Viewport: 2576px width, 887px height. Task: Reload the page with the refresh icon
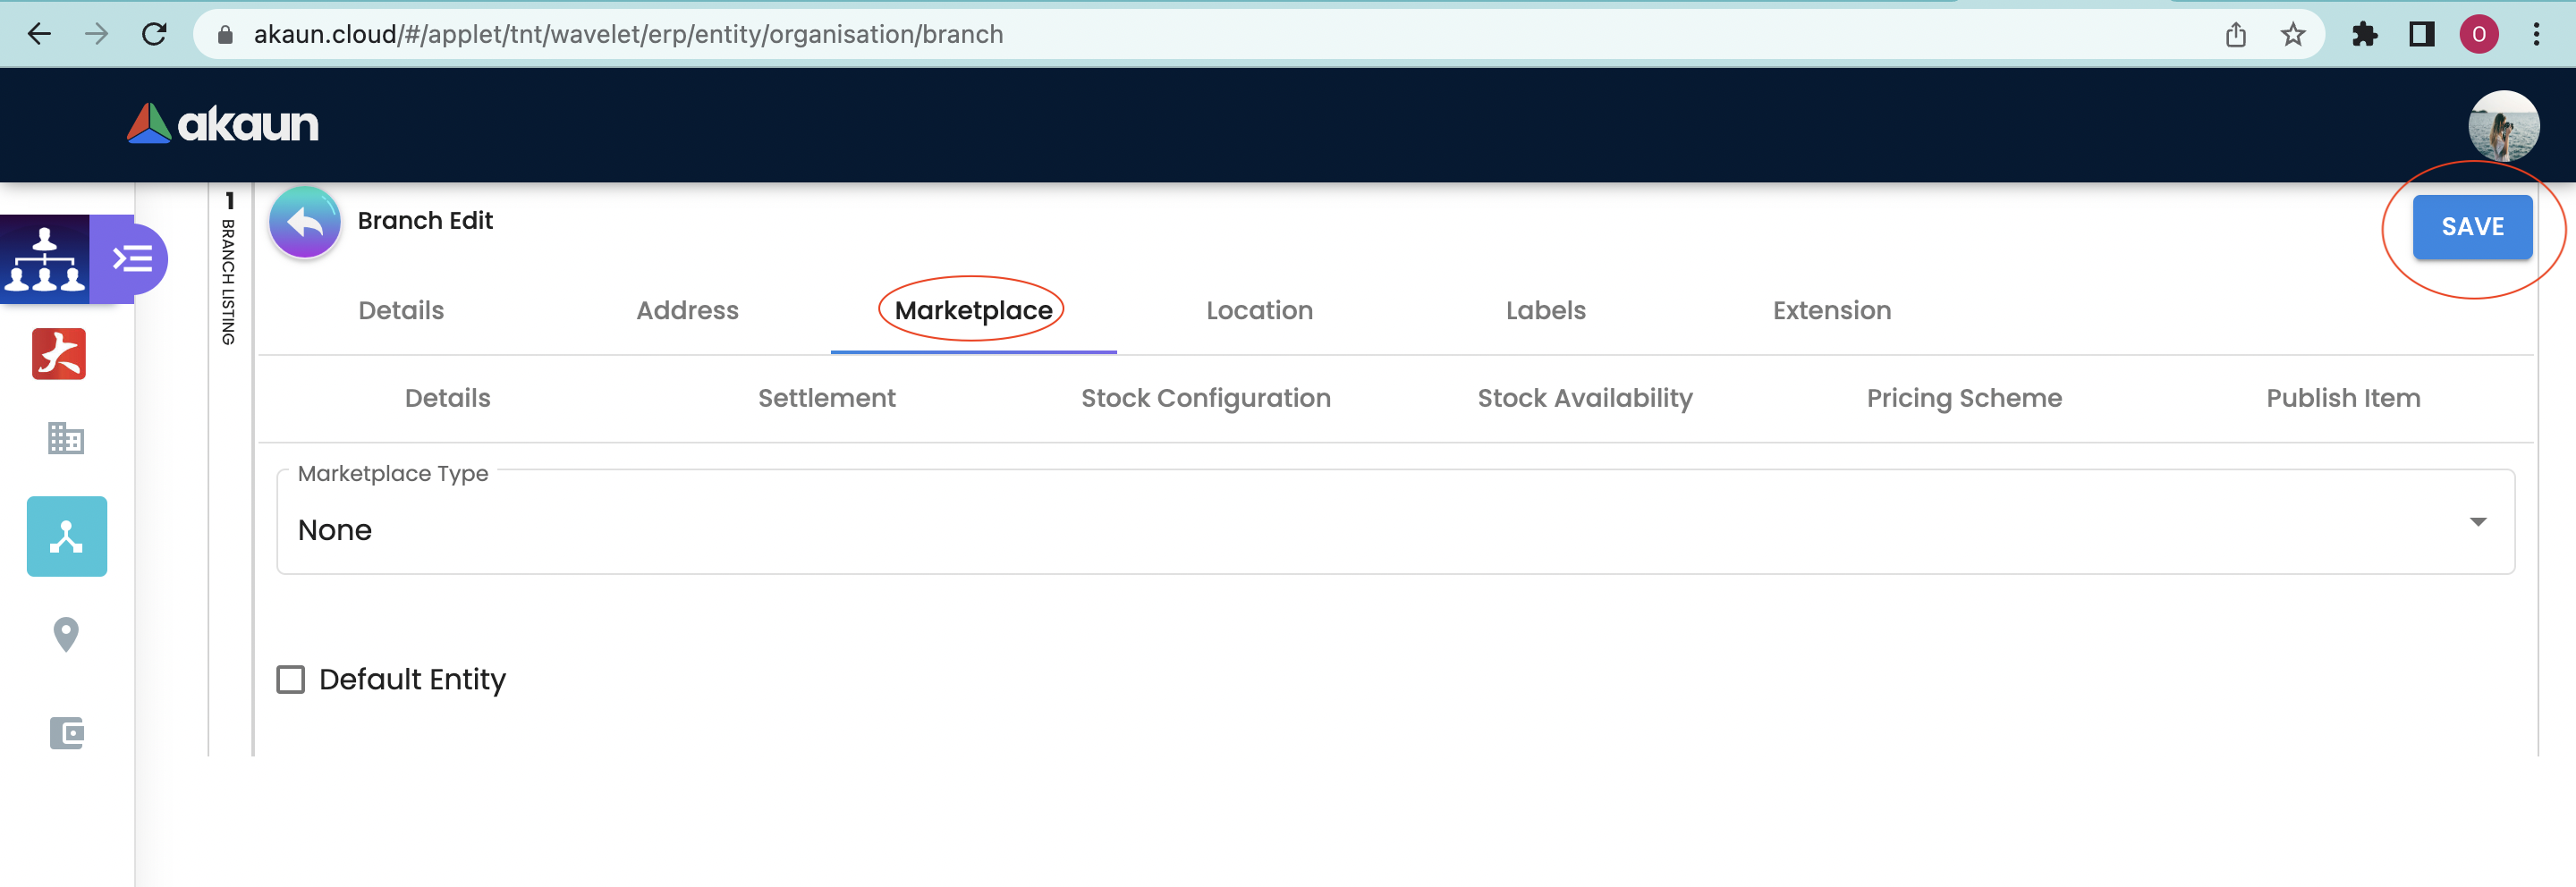tap(154, 35)
